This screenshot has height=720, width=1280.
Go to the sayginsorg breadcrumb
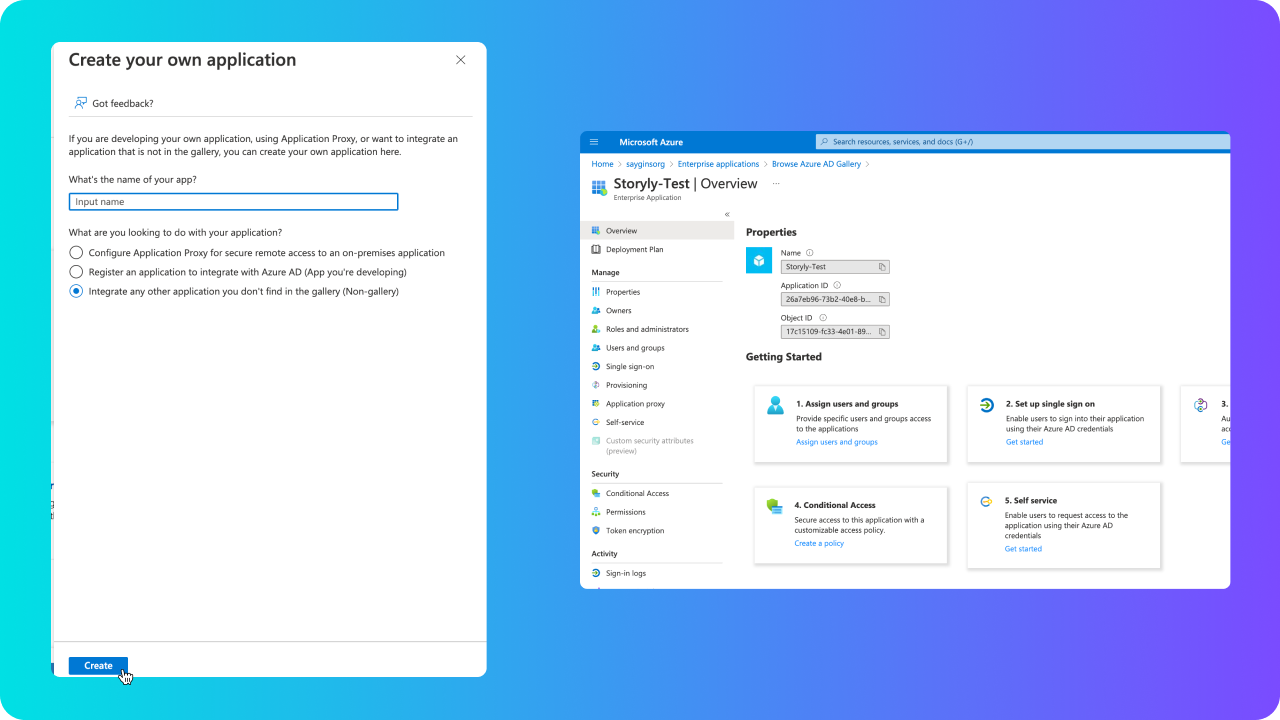646,164
